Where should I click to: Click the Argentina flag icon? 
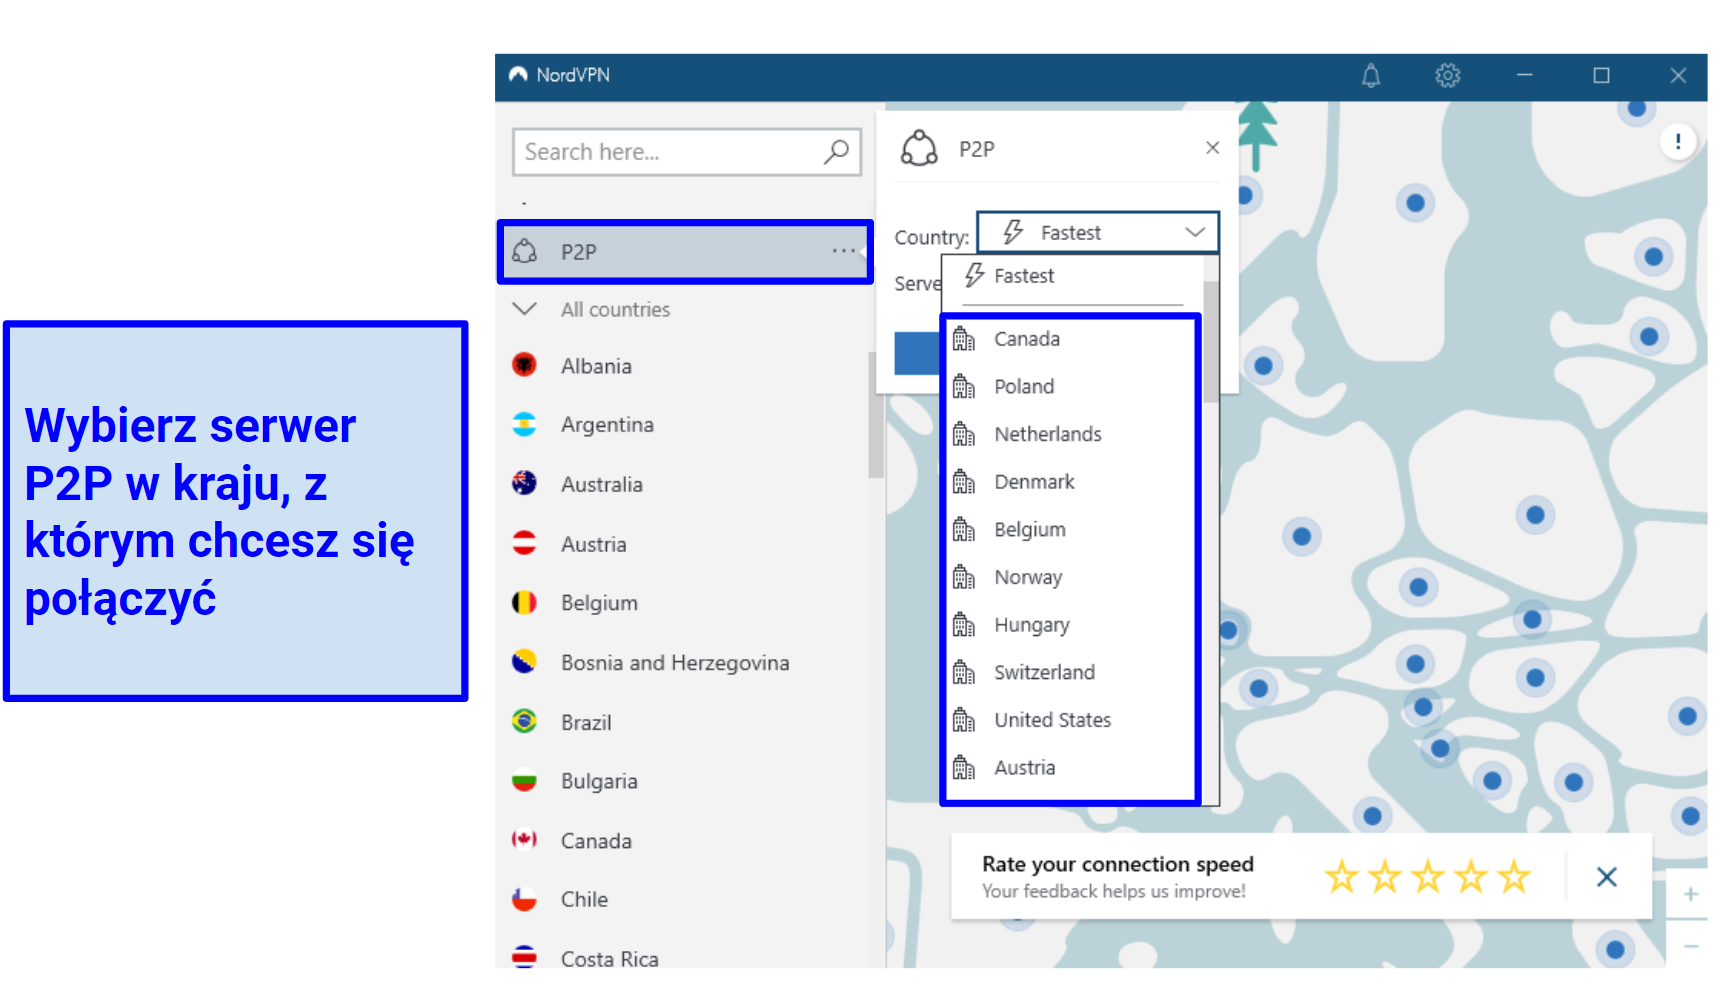[524, 424]
